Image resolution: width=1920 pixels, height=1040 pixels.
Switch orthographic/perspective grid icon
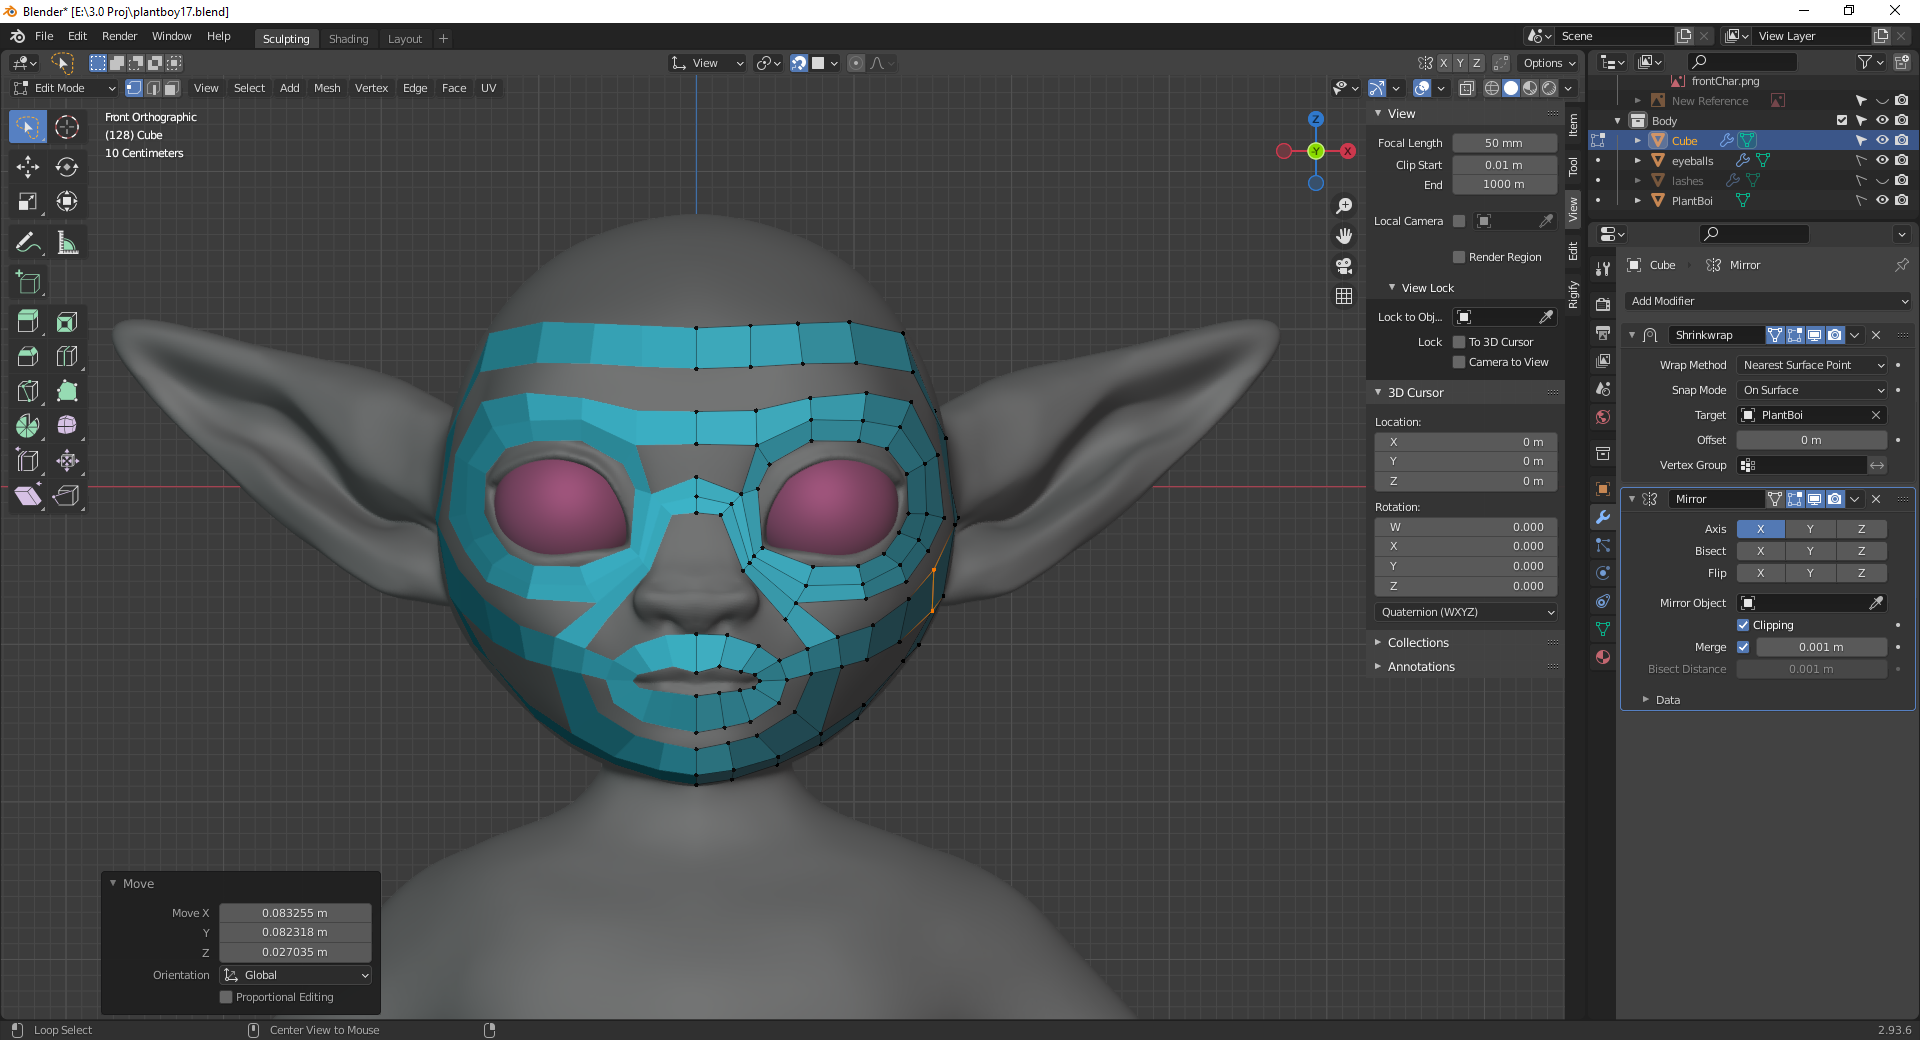1344,296
